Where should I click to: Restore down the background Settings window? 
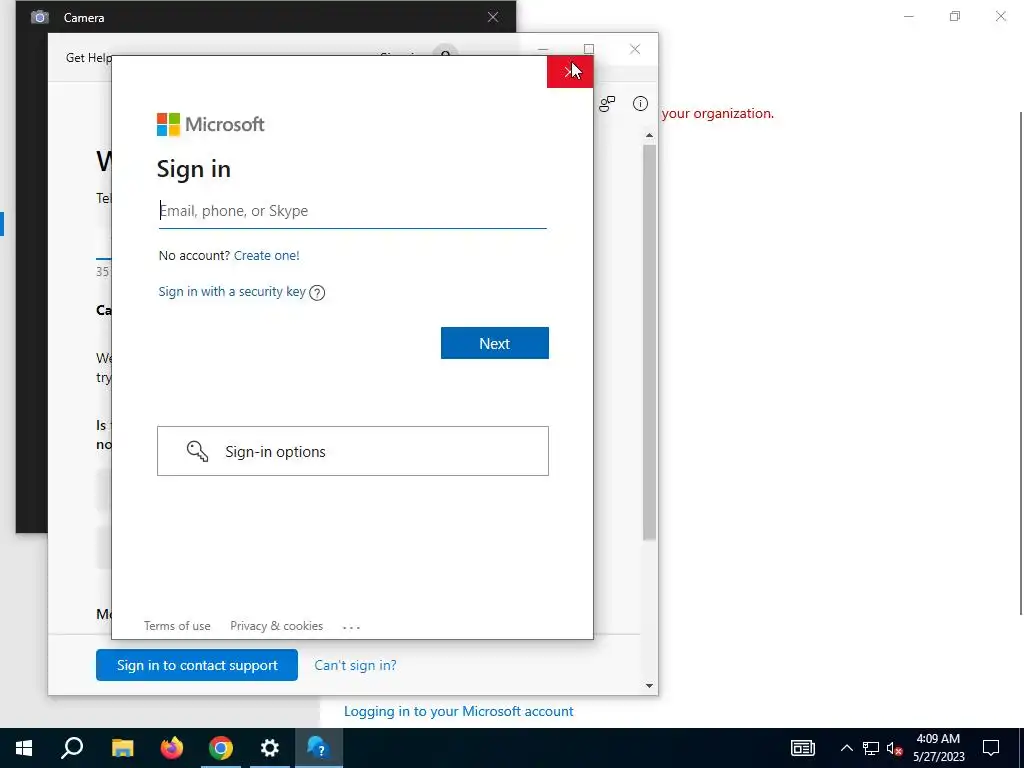(x=955, y=16)
